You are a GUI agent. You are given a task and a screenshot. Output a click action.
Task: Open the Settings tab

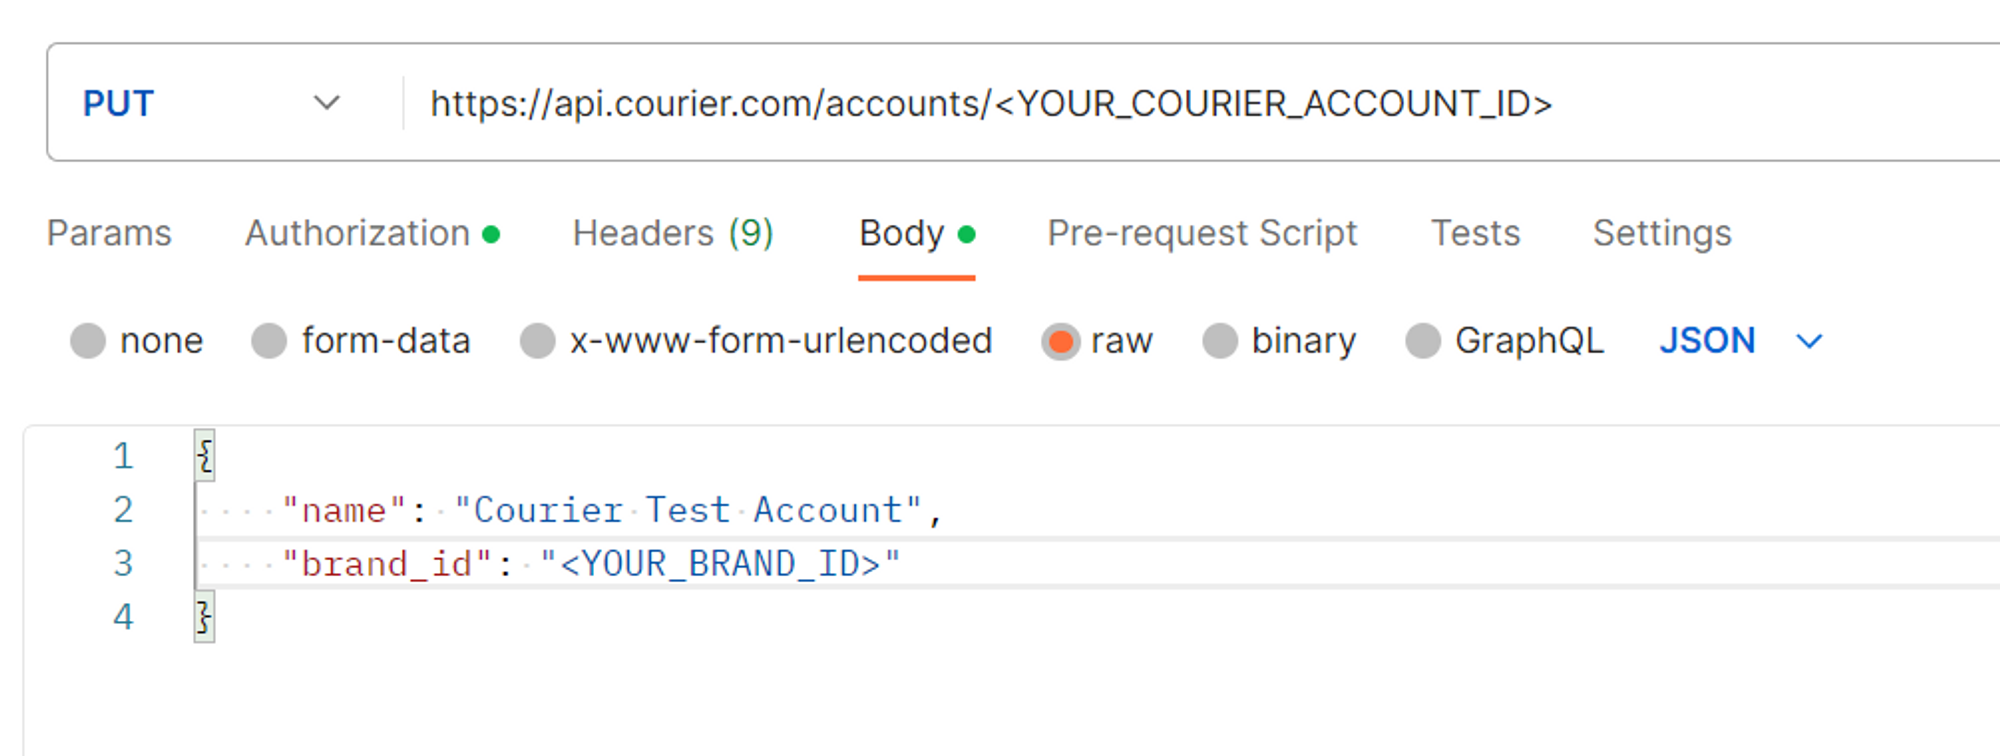coord(1661,233)
